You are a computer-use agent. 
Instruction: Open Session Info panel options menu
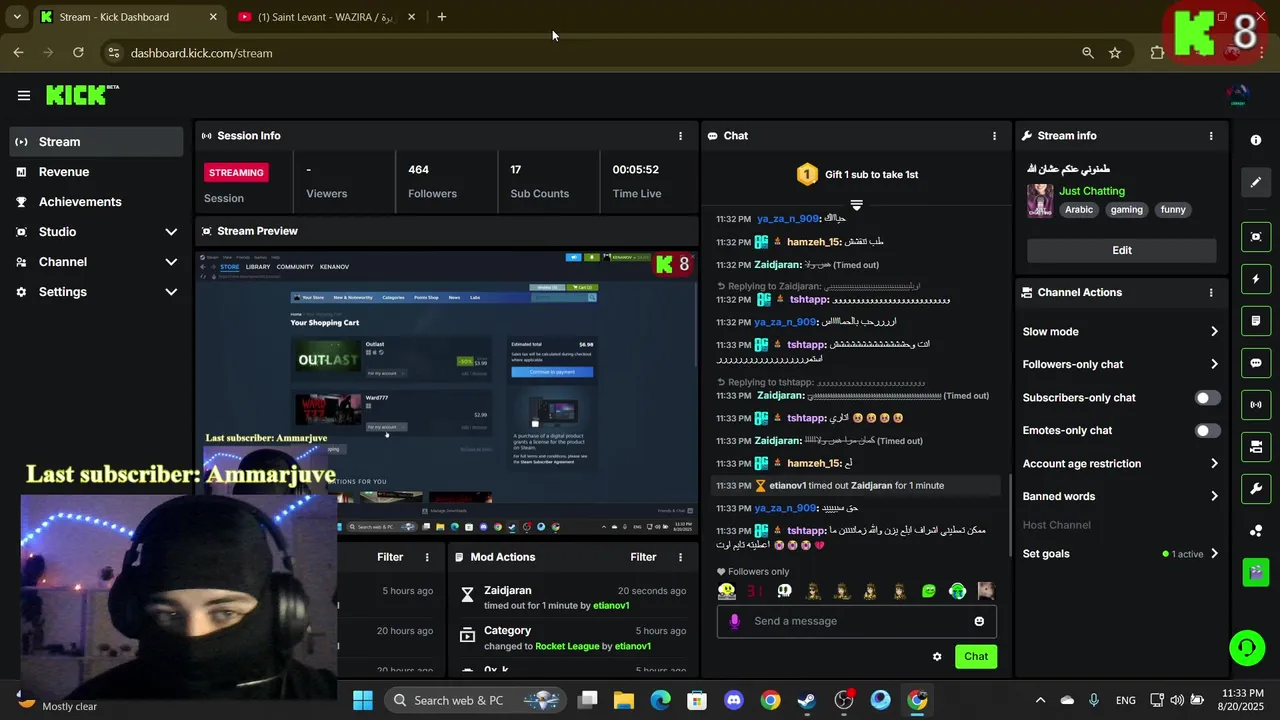681,136
